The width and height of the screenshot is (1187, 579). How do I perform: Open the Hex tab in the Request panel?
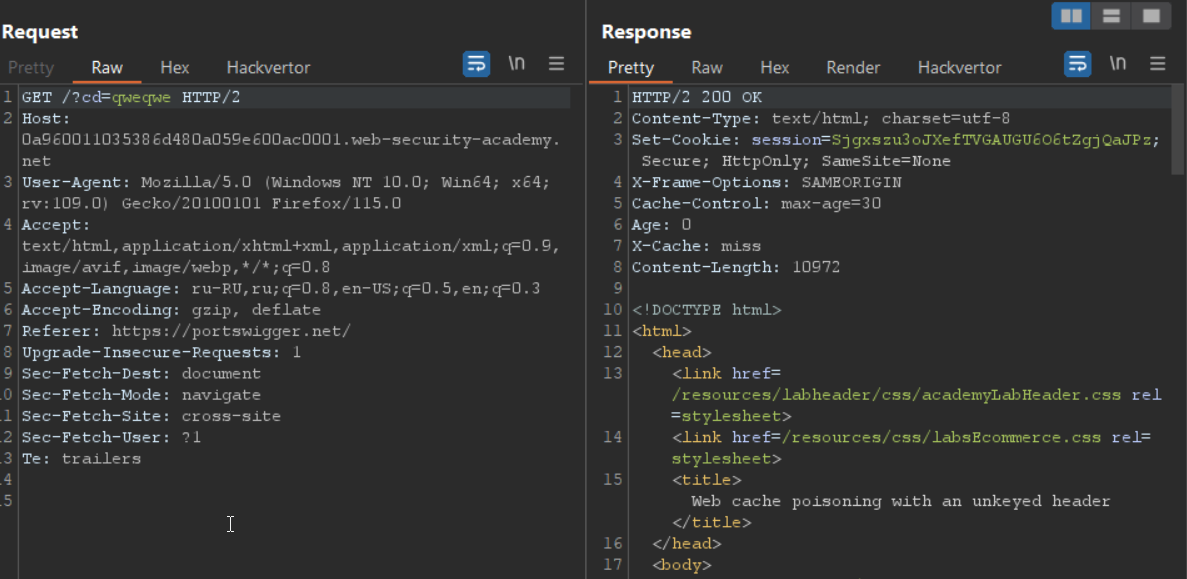point(175,68)
